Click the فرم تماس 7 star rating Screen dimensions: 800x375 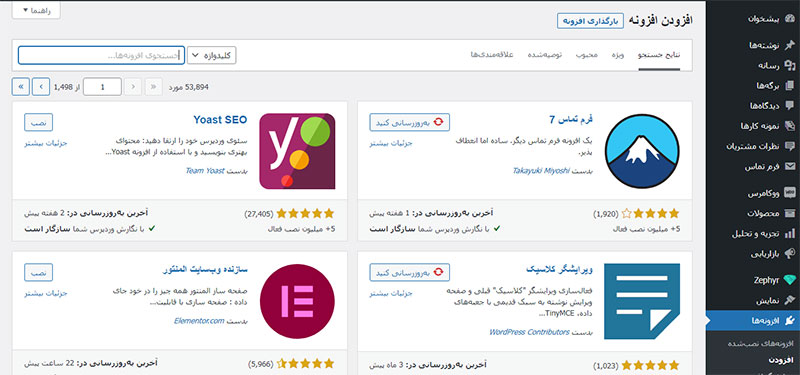pos(651,213)
